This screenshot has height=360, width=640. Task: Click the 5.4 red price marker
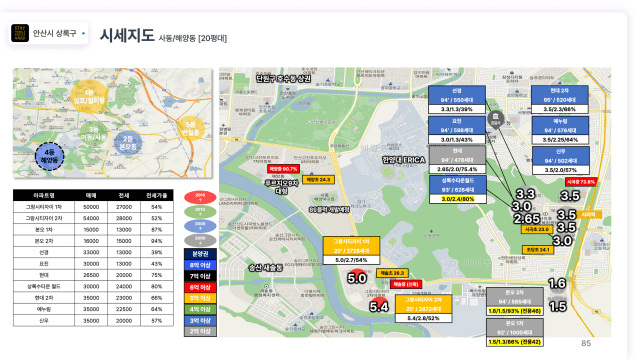click(x=379, y=306)
